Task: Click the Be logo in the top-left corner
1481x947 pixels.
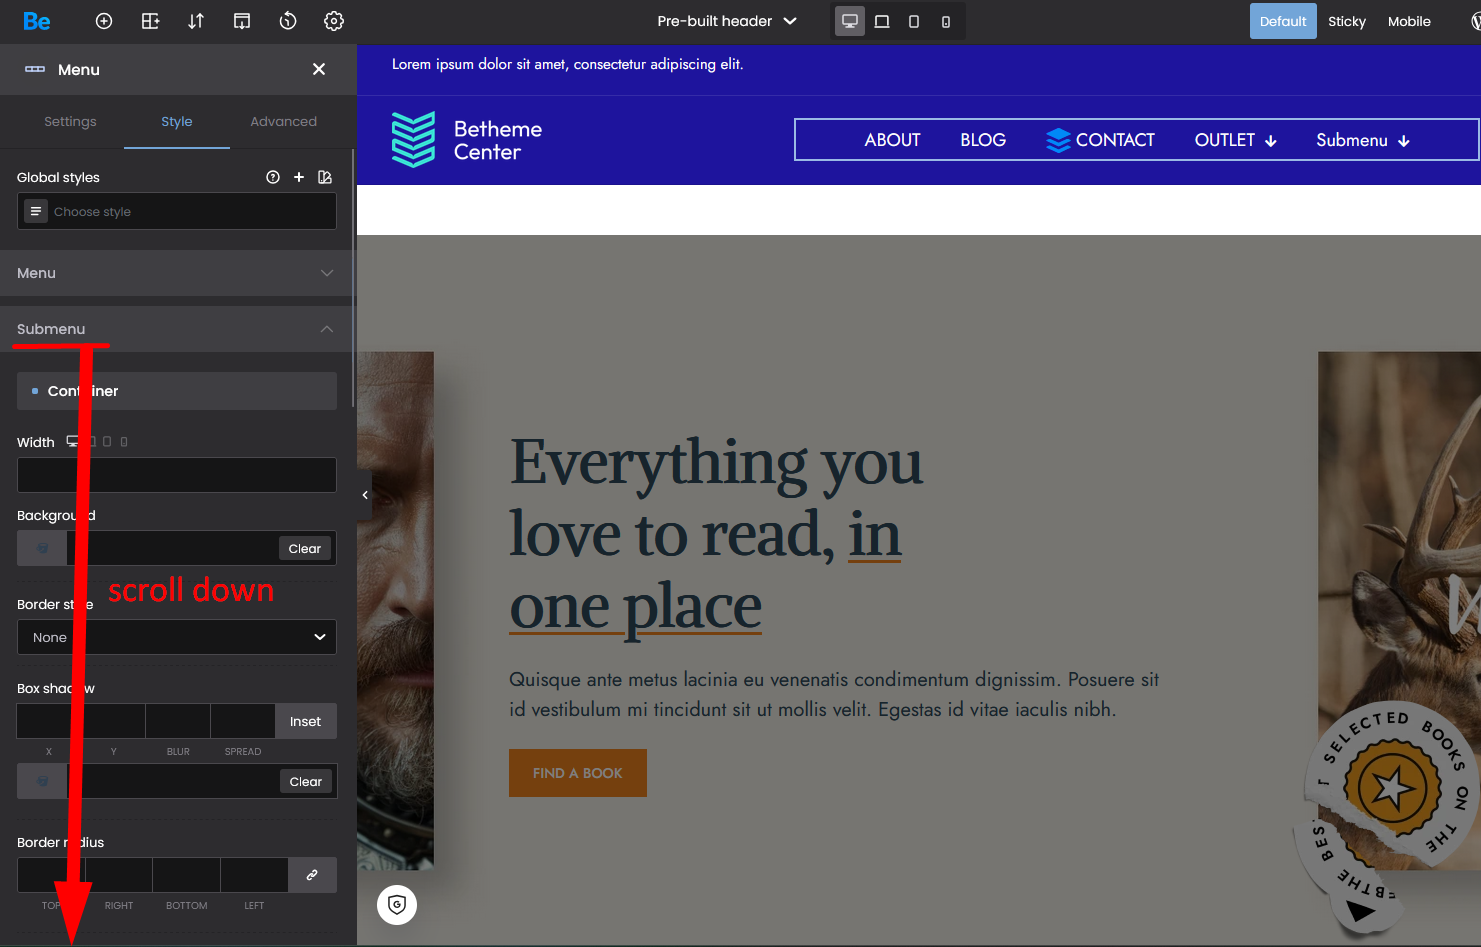Action: pos(37,21)
